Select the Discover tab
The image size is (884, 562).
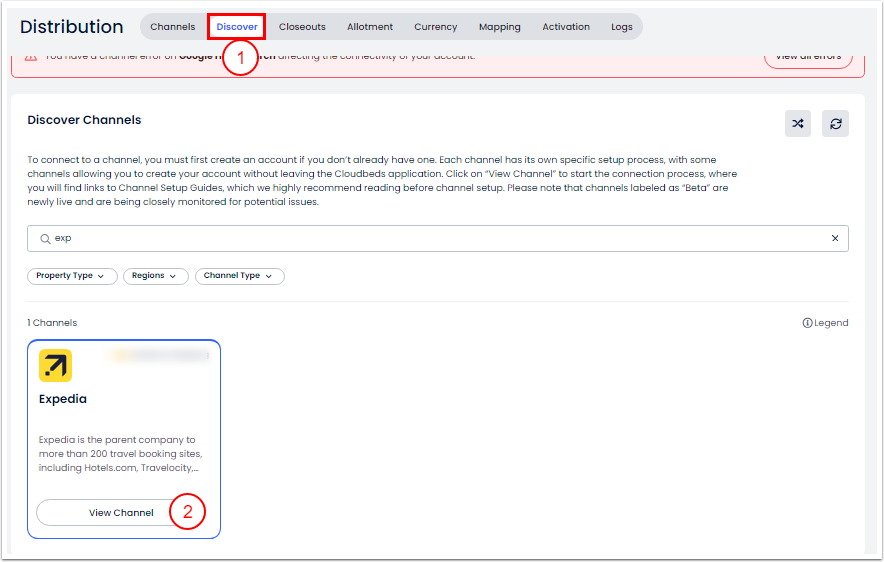pos(237,27)
